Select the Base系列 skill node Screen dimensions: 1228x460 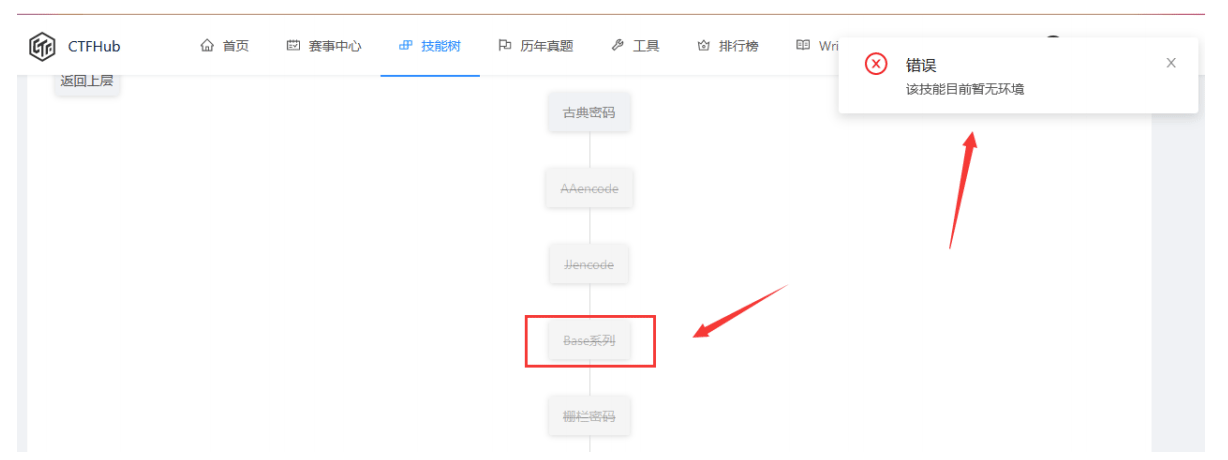click(589, 341)
